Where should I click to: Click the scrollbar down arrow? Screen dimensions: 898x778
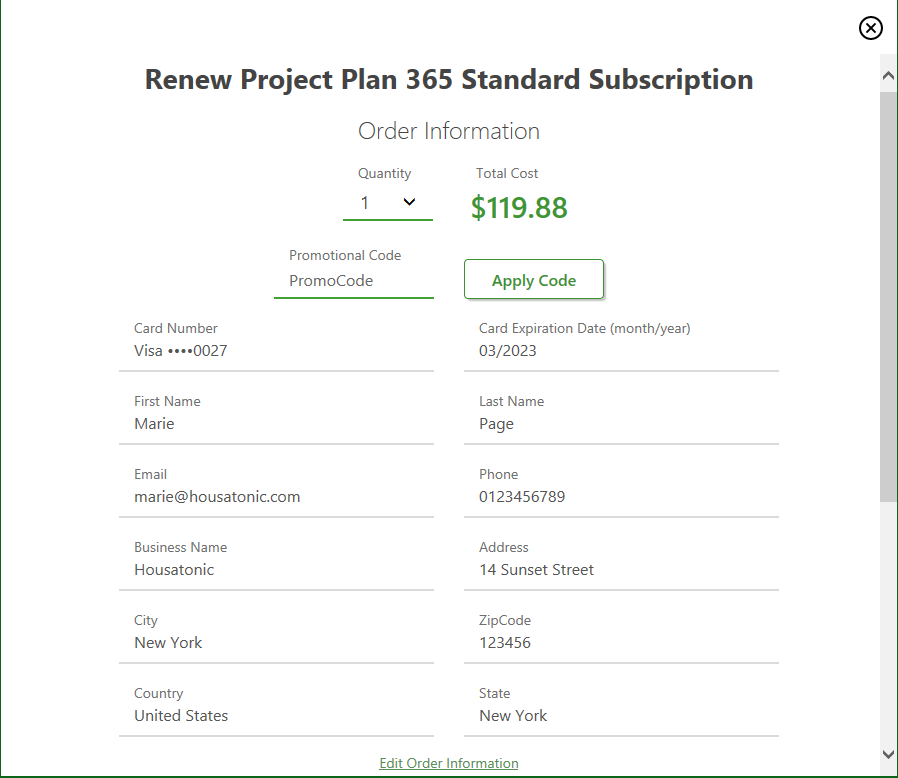pyautogui.click(x=888, y=753)
